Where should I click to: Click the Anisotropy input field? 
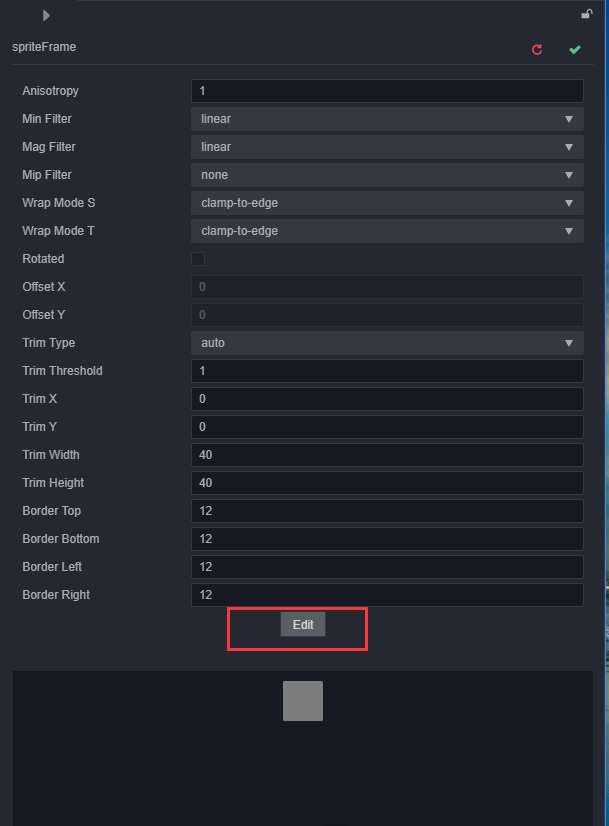386,91
